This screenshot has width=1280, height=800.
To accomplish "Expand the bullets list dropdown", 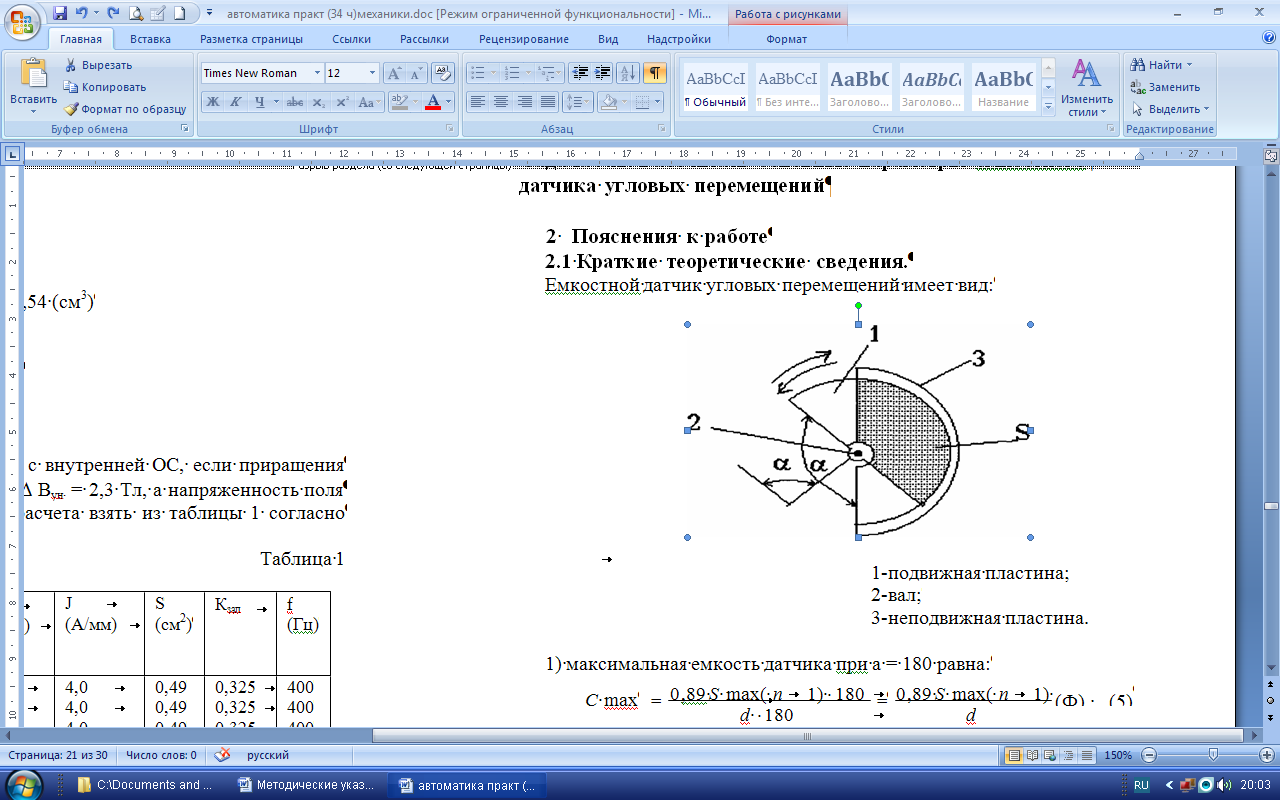I will tap(494, 73).
